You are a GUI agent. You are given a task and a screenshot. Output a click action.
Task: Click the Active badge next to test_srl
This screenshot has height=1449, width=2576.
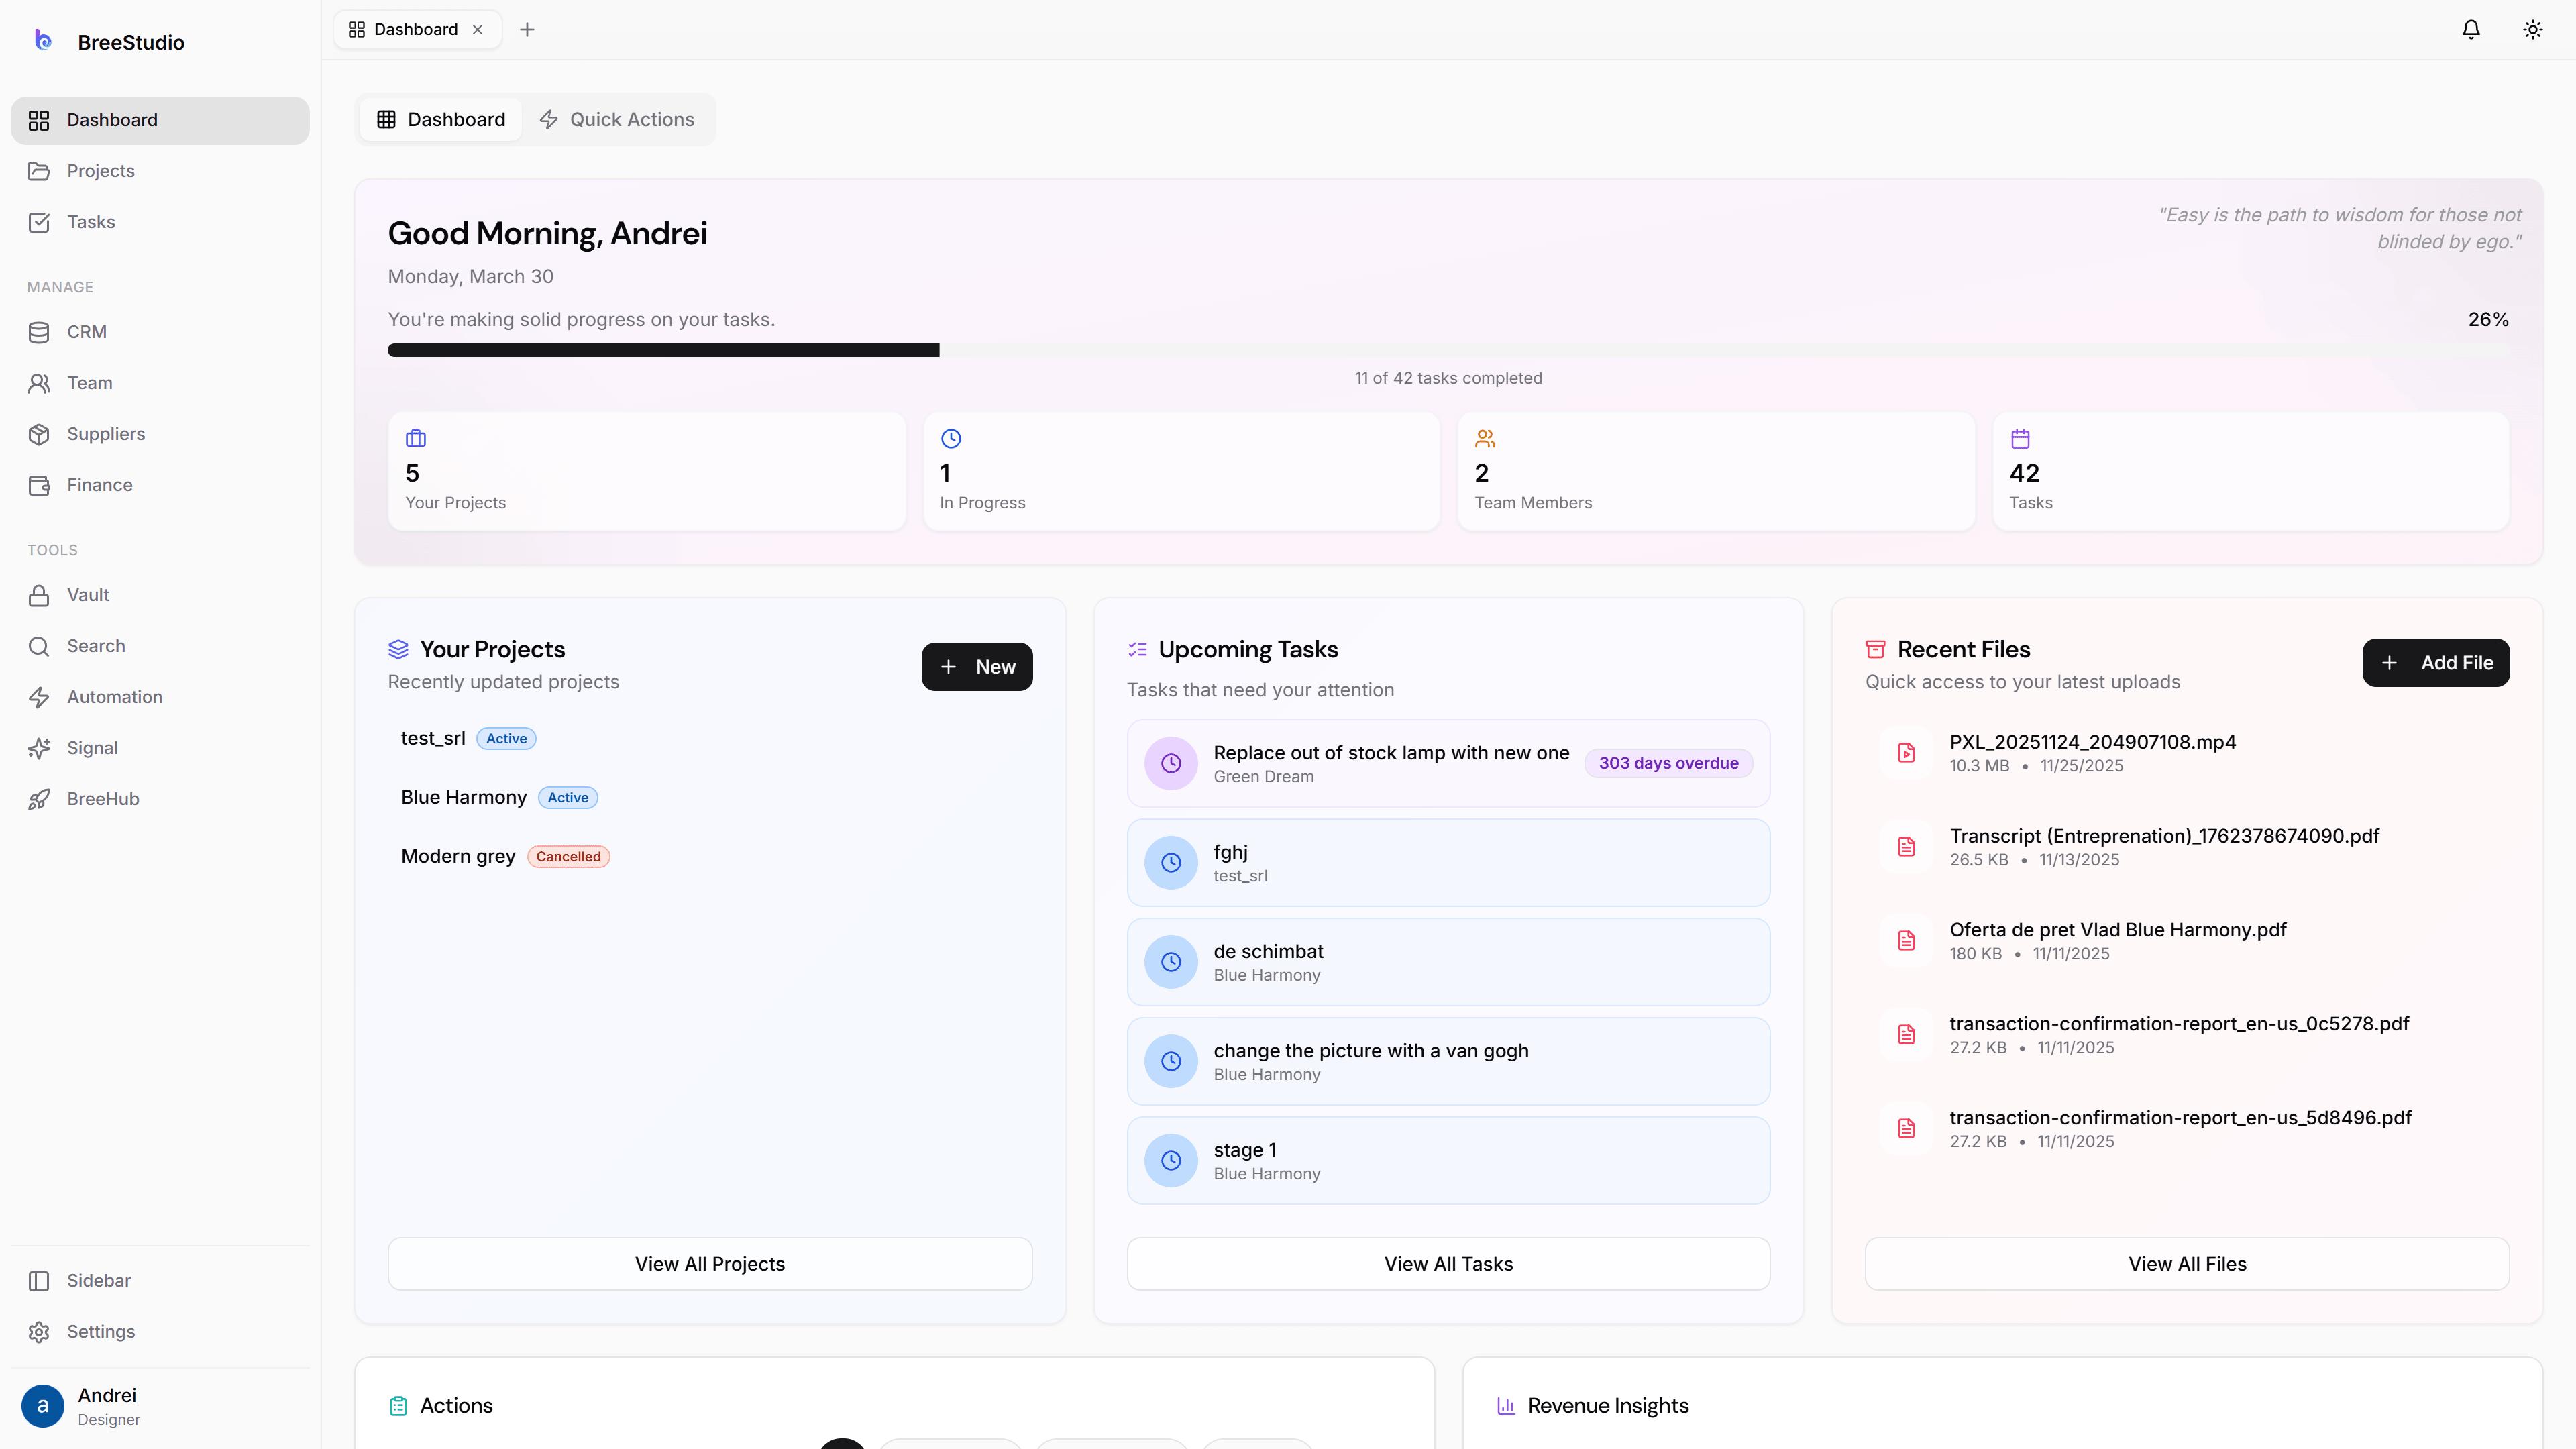tap(506, 739)
